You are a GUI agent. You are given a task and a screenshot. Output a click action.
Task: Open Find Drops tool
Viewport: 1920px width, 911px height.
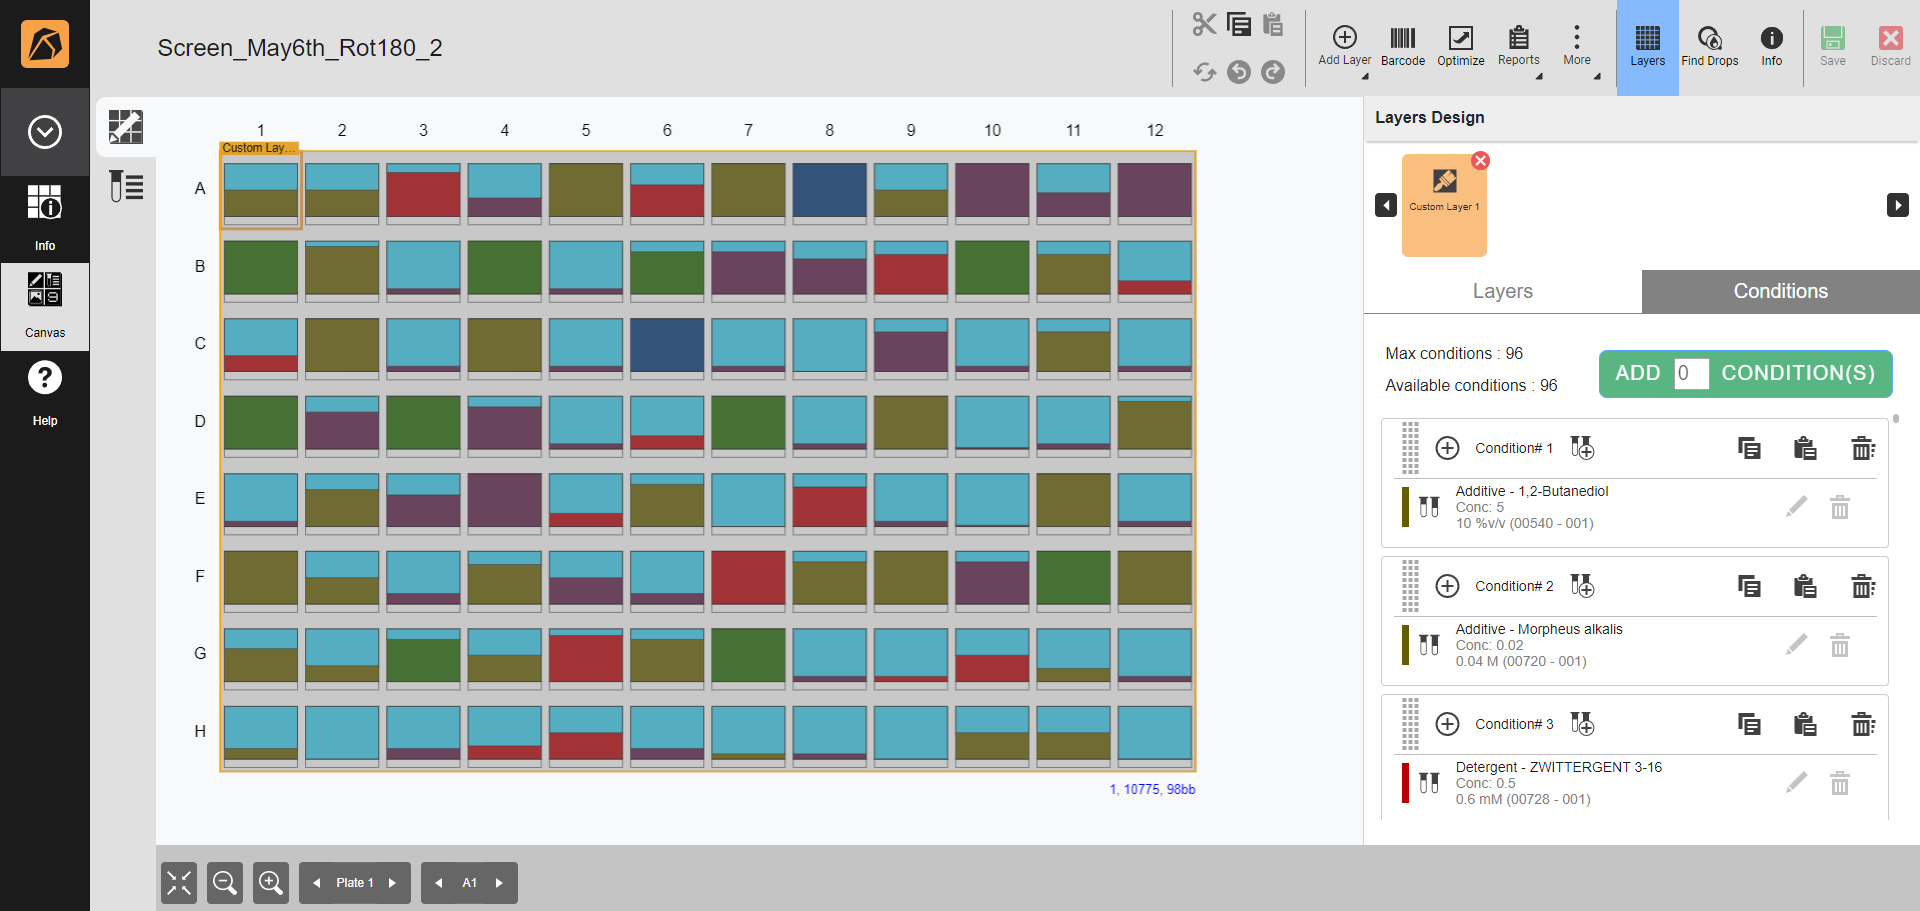pos(1710,46)
